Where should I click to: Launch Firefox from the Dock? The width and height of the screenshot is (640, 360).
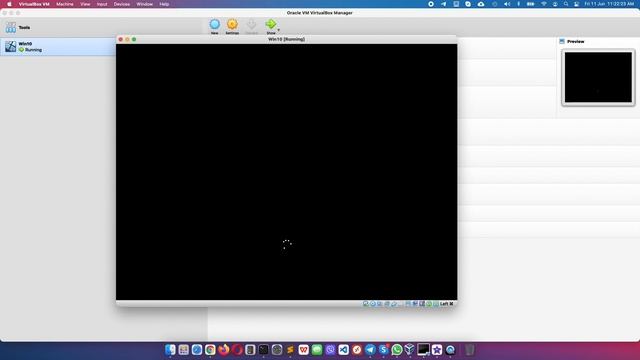(x=224, y=350)
